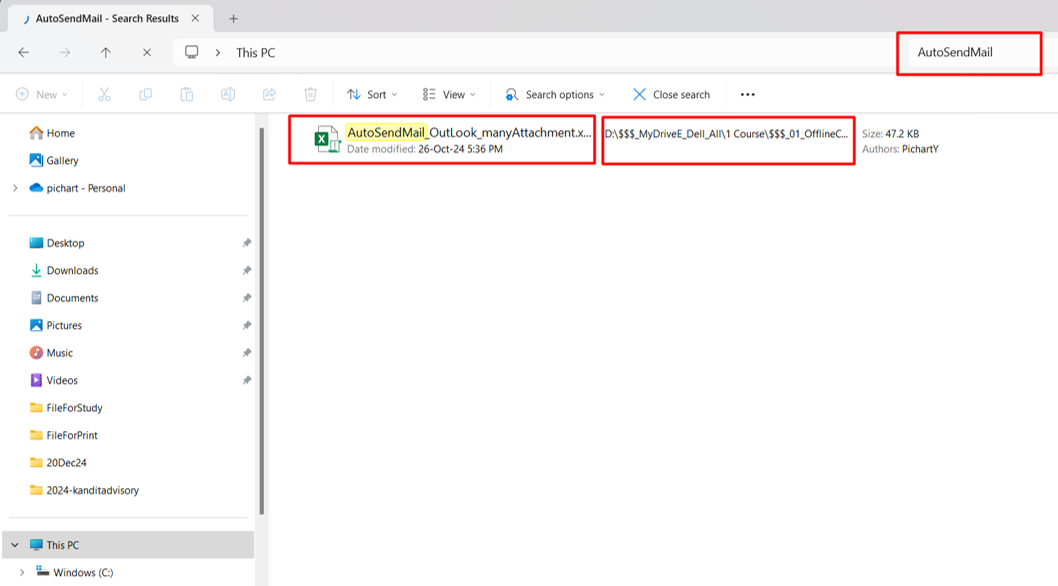
Task: Click the pin icon beside Downloads
Action: pyautogui.click(x=247, y=271)
